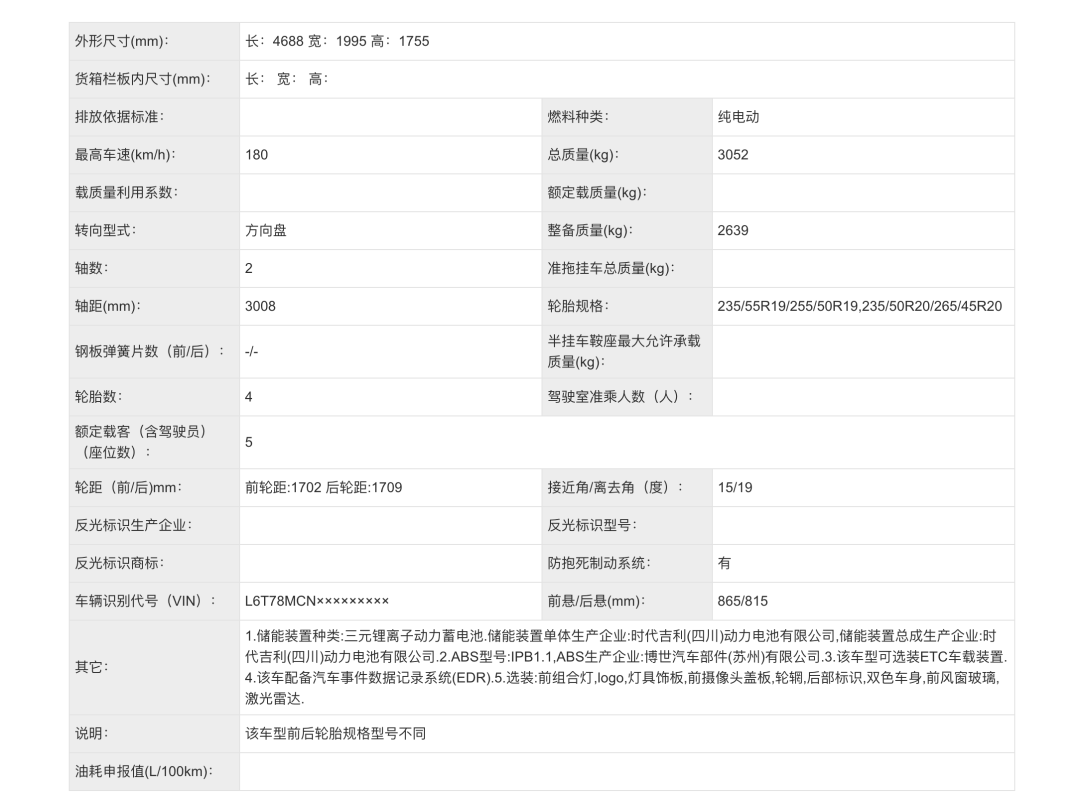
Task: Select the tire specification value 235/55R19
Action: point(859,306)
